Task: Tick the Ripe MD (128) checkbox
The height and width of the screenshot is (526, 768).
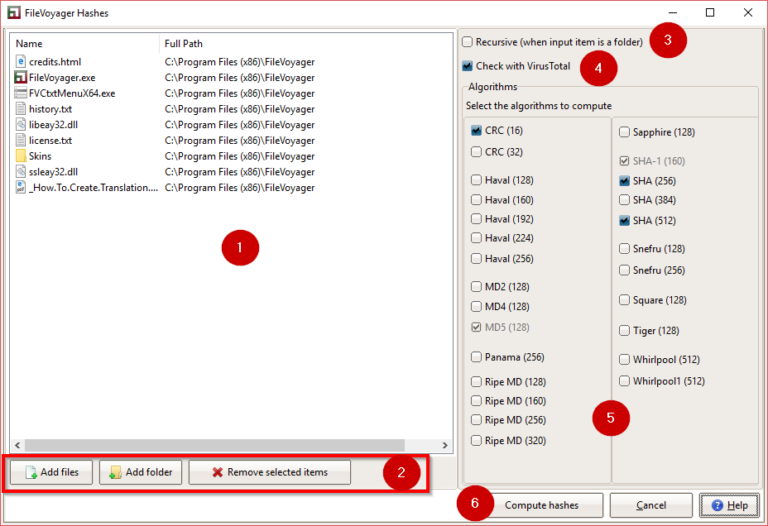Action: pyautogui.click(x=476, y=382)
